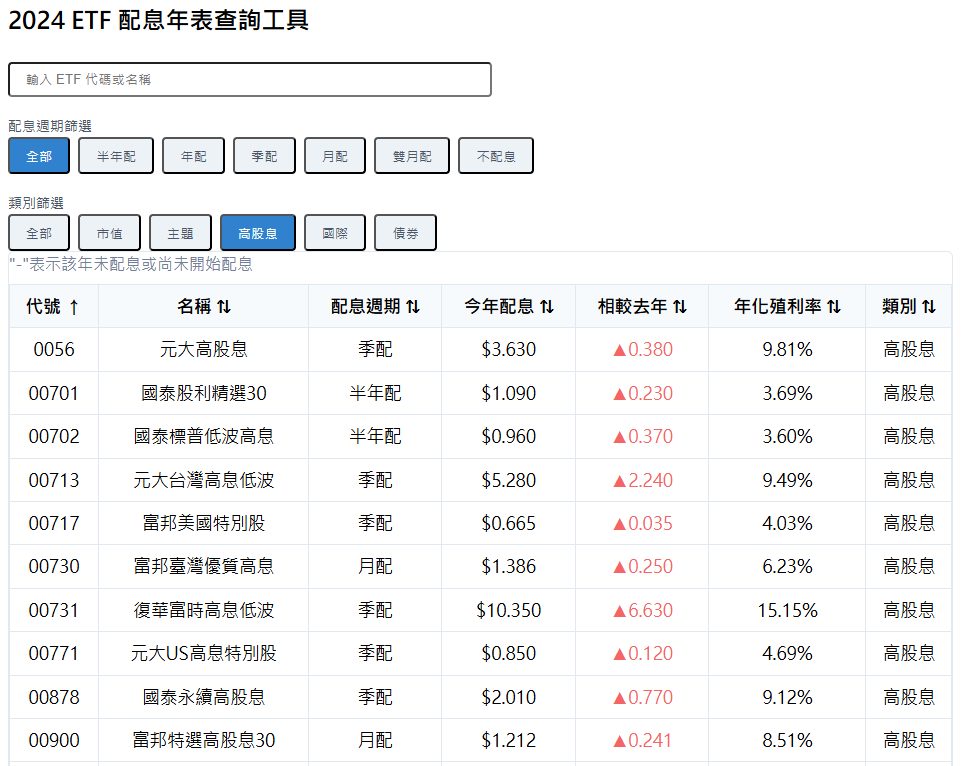961x766 pixels.
Task: Click name 國泰股利精選30
Action: pyautogui.click(x=203, y=393)
